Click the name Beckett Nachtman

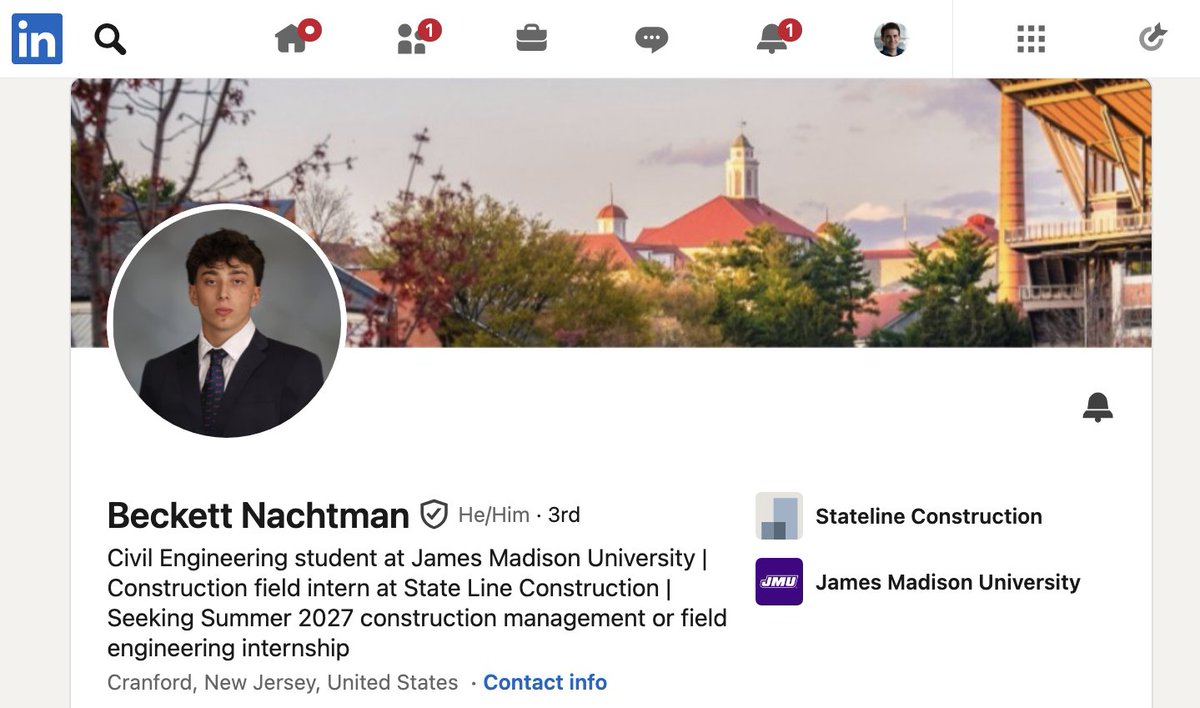[258, 516]
